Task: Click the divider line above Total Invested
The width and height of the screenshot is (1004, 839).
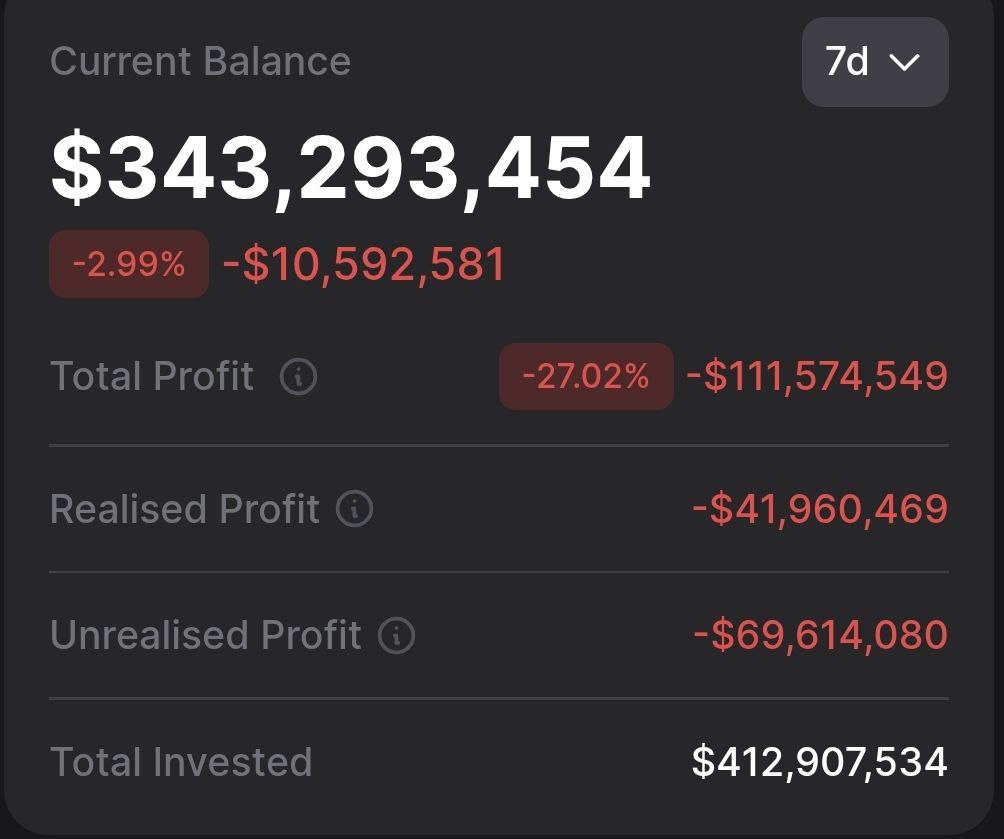Action: click(499, 698)
